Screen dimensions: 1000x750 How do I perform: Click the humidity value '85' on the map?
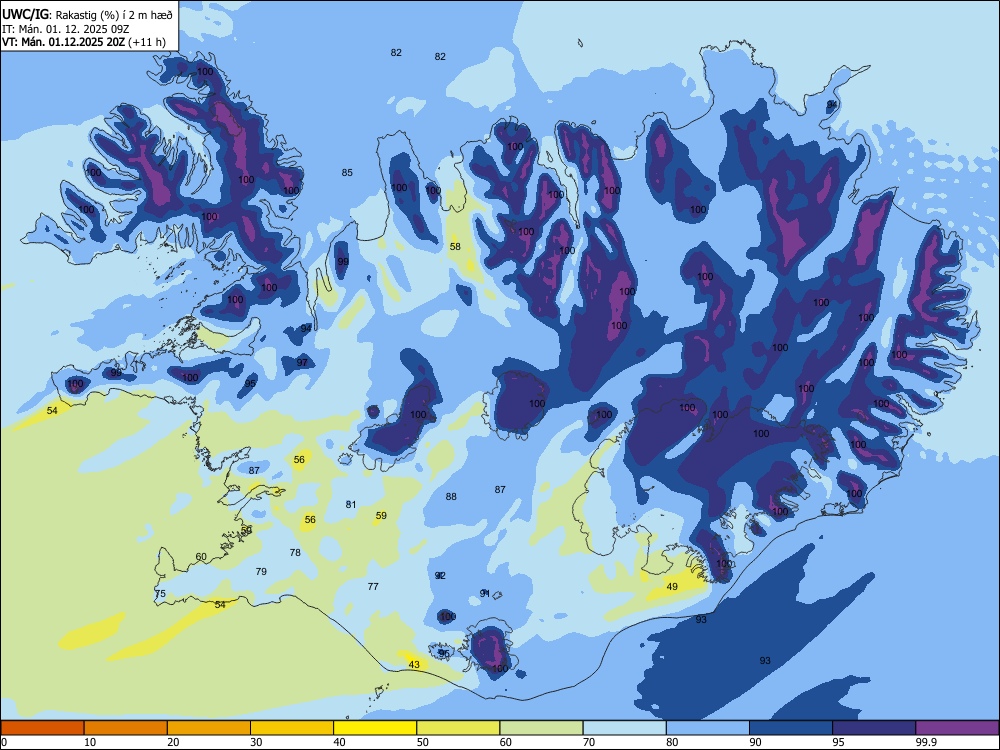click(347, 173)
